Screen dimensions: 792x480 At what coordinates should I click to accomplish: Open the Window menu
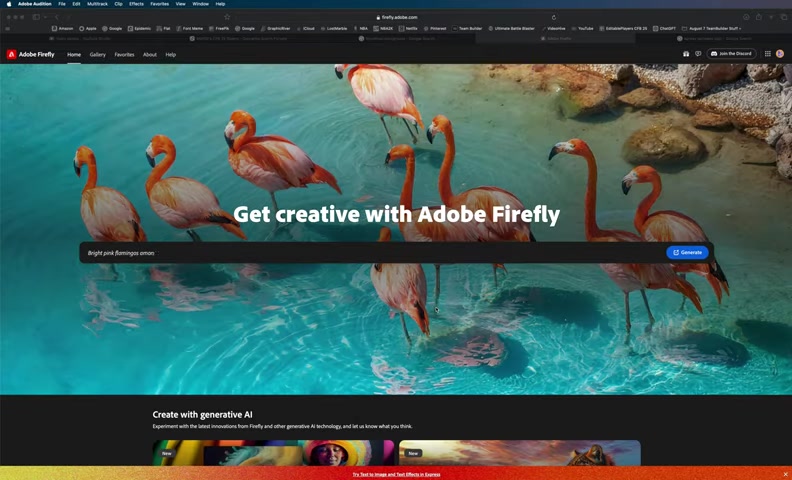pyautogui.click(x=201, y=4)
